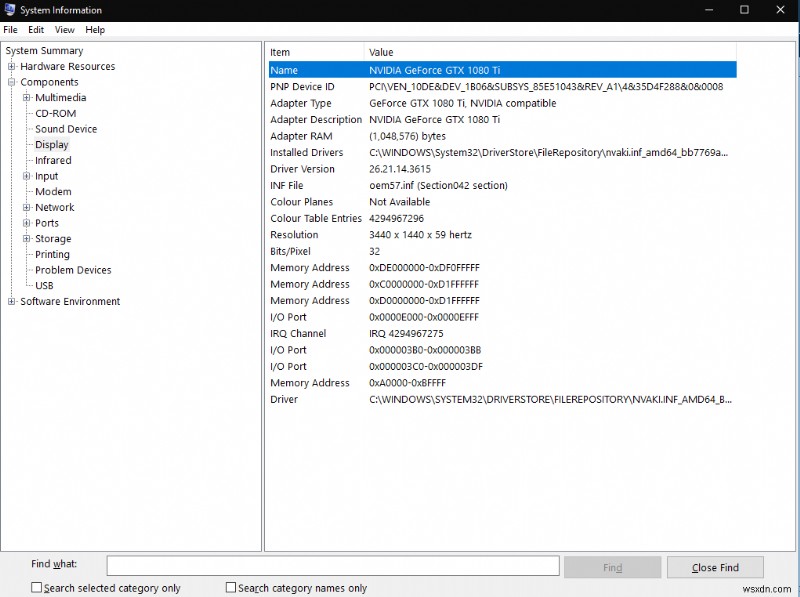Select the USB category
The height and width of the screenshot is (597, 800).
(x=47, y=285)
